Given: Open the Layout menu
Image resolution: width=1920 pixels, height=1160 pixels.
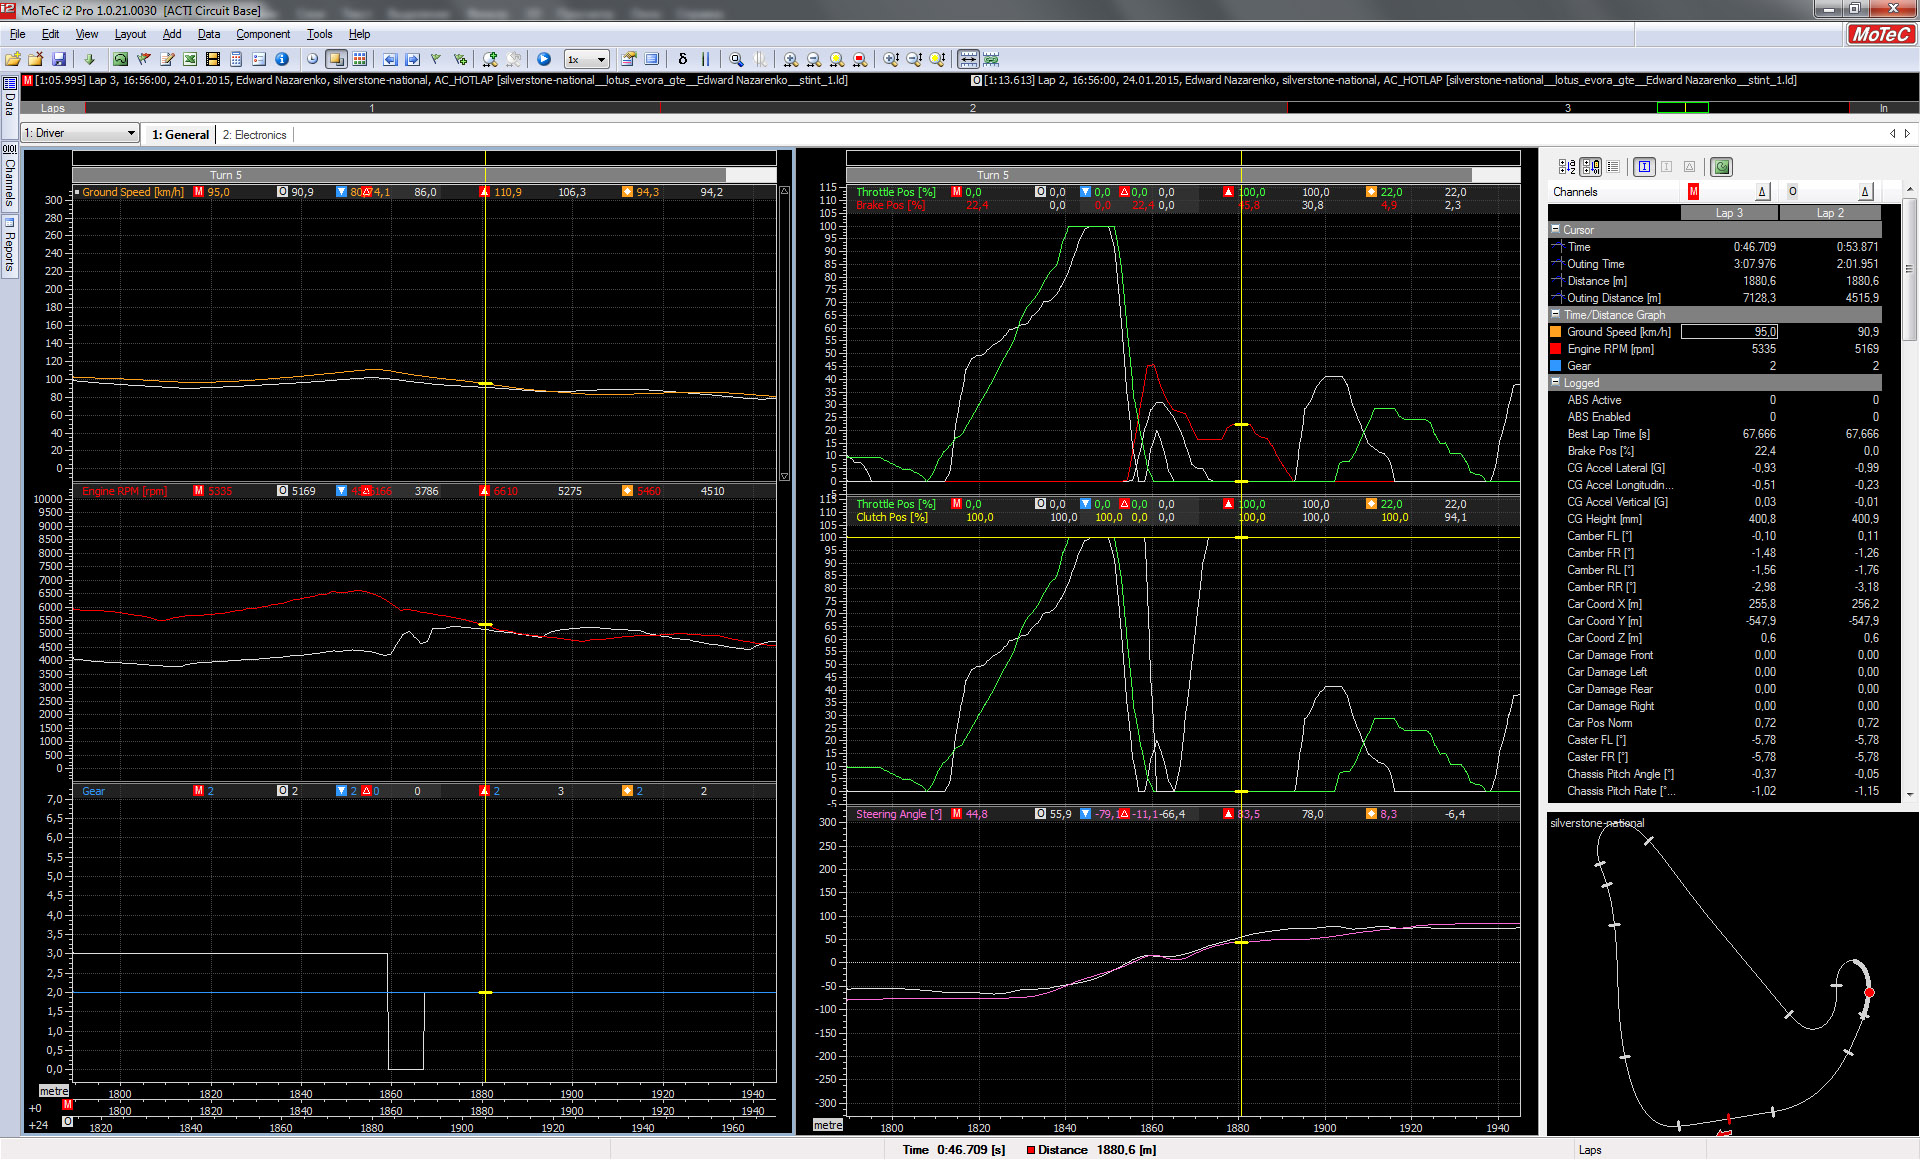Looking at the screenshot, I should coord(130,34).
